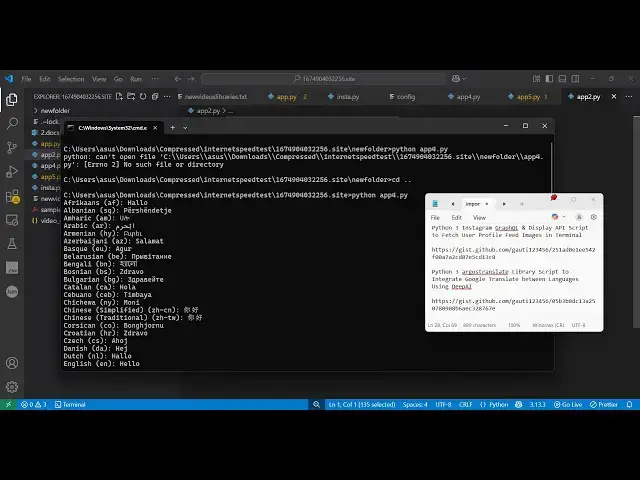Screen dimensions: 640x480
Task: Open the Remote Explorer view
Action: tap(12, 220)
